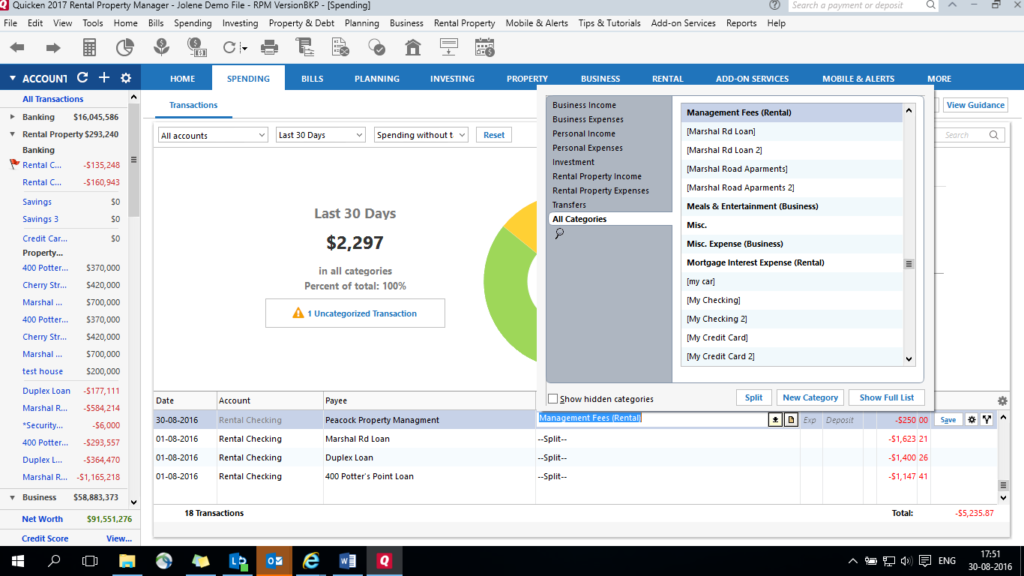Screen dimensions: 1024x576
Task: Click the New Category button
Action: click(810, 397)
